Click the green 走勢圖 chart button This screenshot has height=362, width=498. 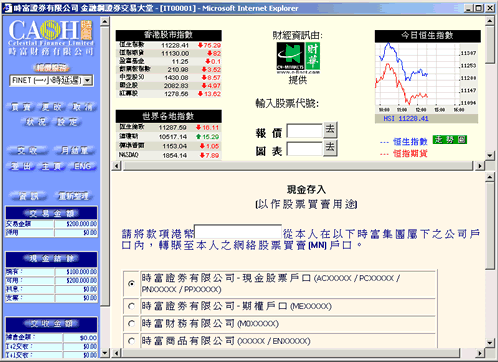(x=450, y=140)
